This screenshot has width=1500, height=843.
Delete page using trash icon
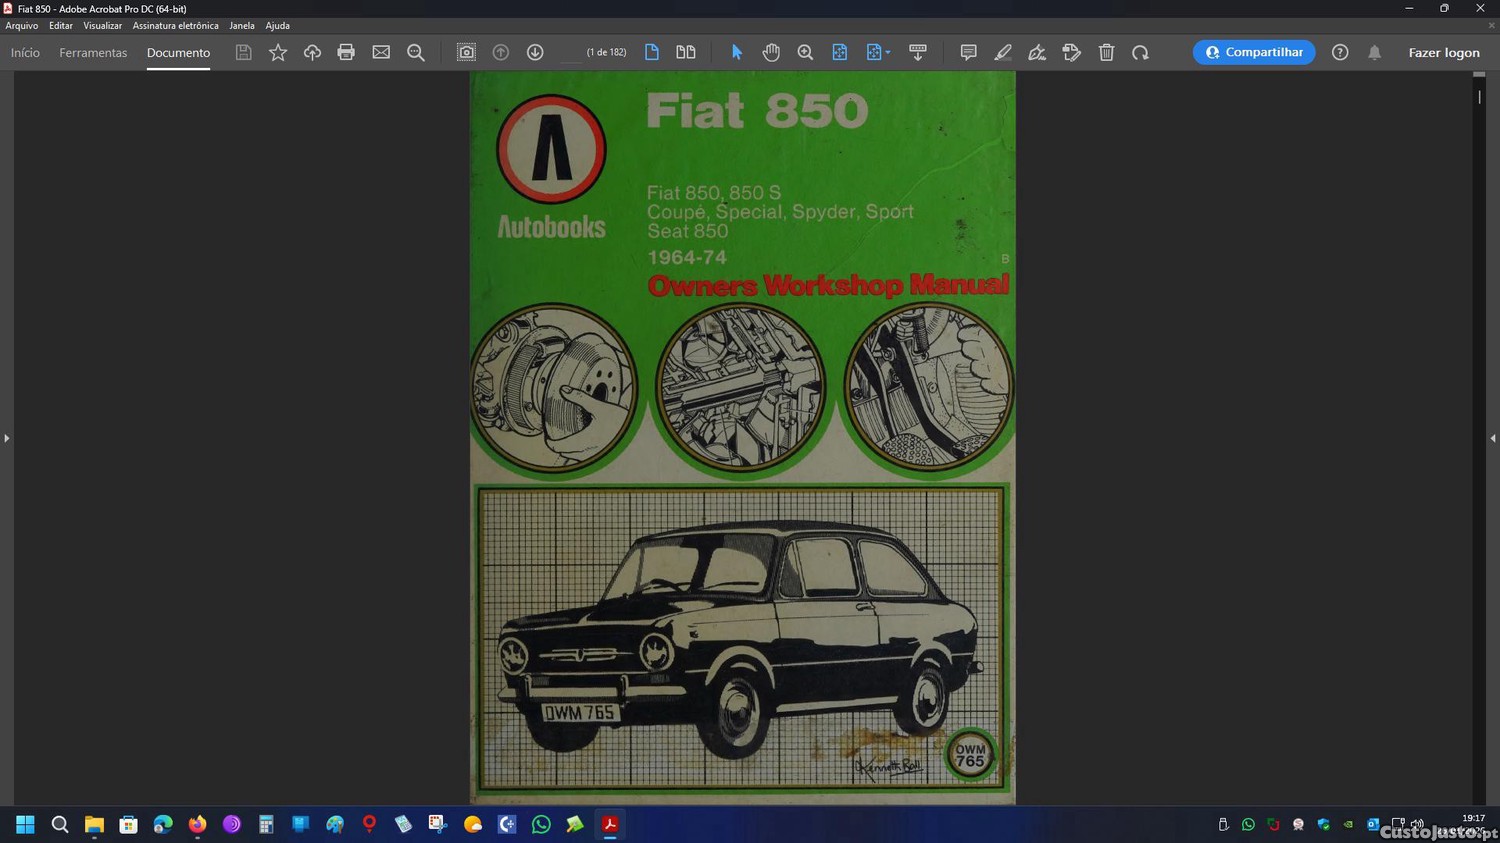tap(1106, 53)
